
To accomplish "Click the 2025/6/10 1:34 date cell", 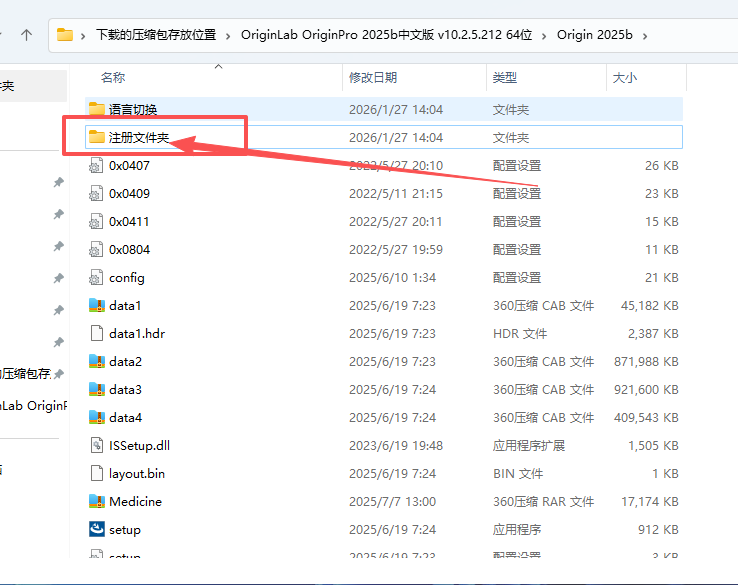I will click(393, 278).
